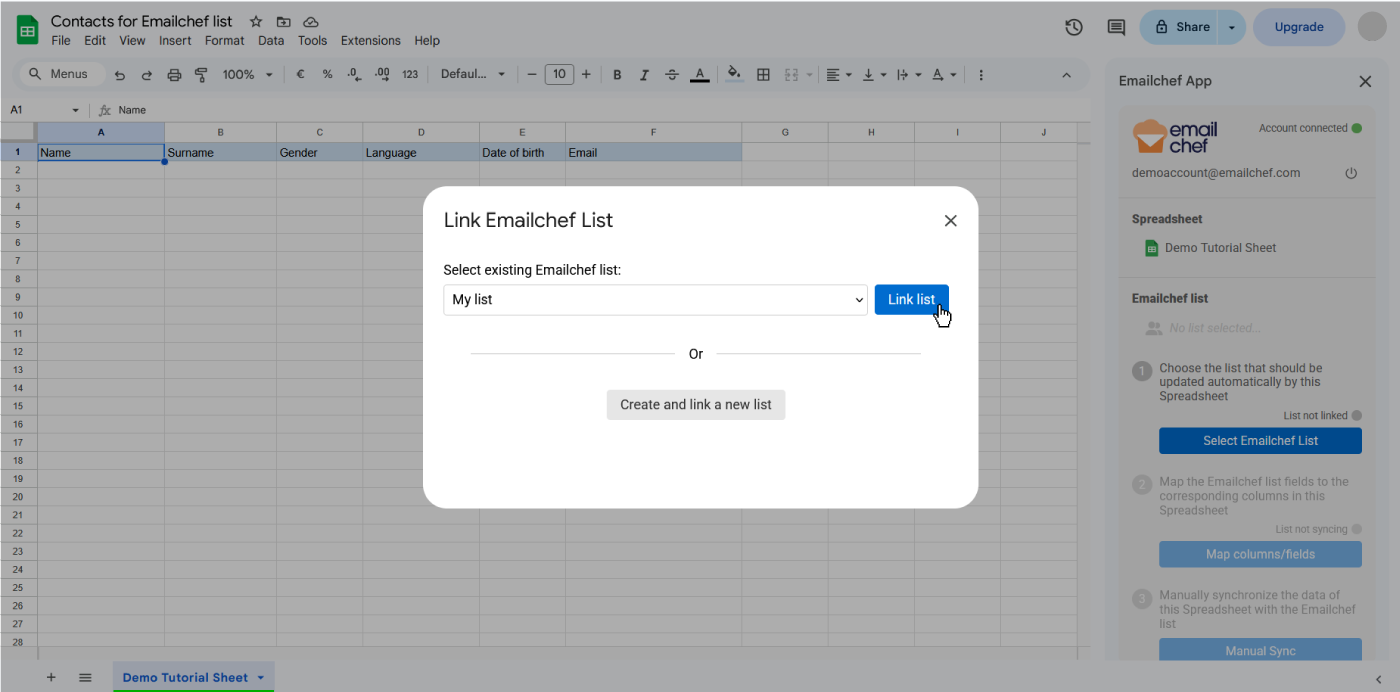This screenshot has width=1400, height=692.
Task: Select the paint format tool
Action: coord(201,75)
